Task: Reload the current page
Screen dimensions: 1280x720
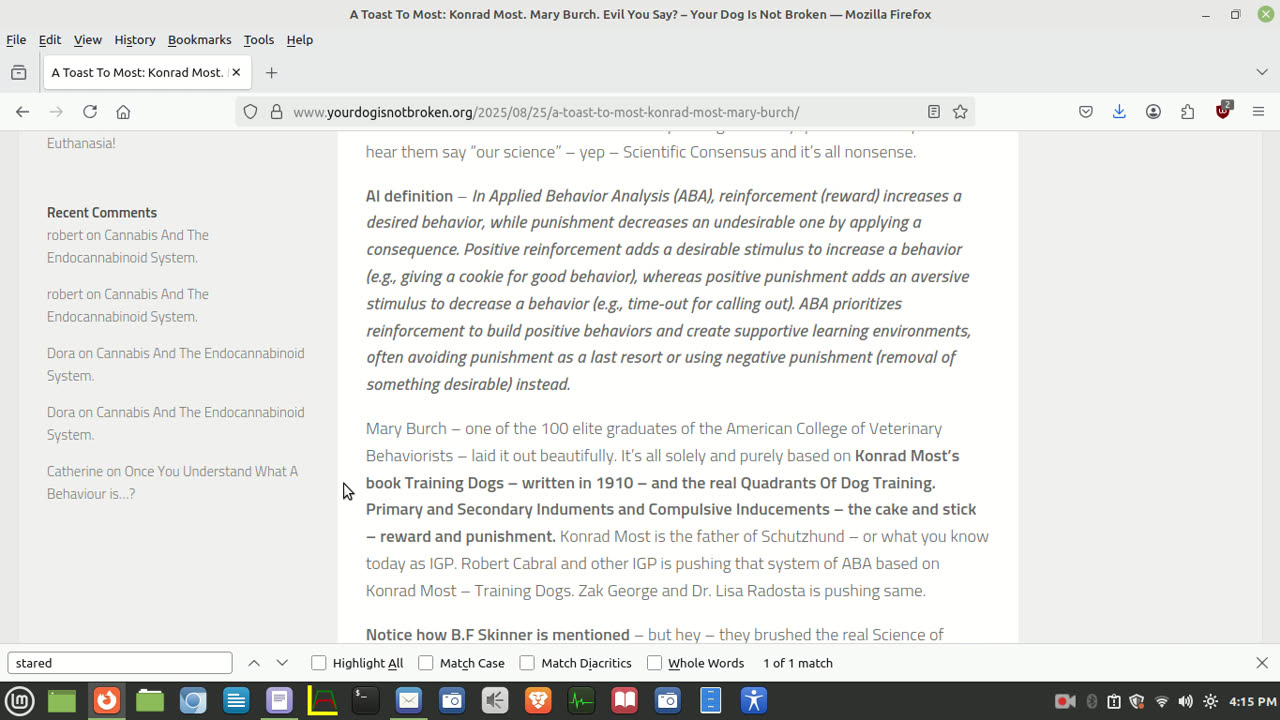Action: (90, 112)
